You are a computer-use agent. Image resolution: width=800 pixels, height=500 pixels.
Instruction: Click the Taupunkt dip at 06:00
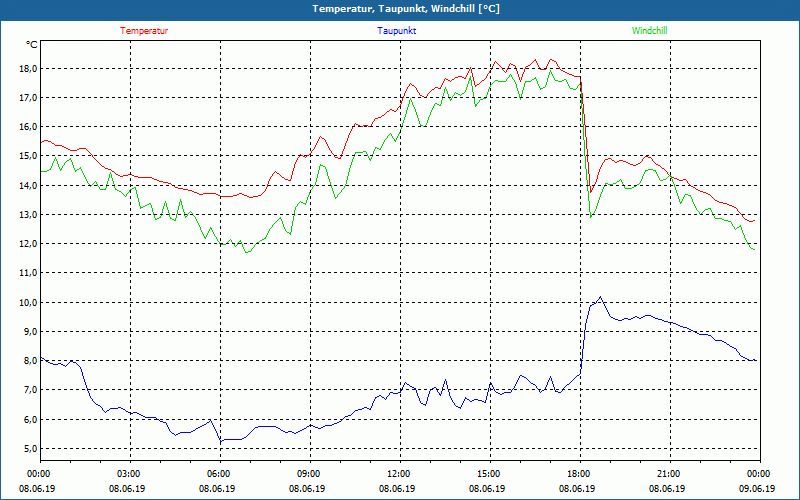[220, 441]
